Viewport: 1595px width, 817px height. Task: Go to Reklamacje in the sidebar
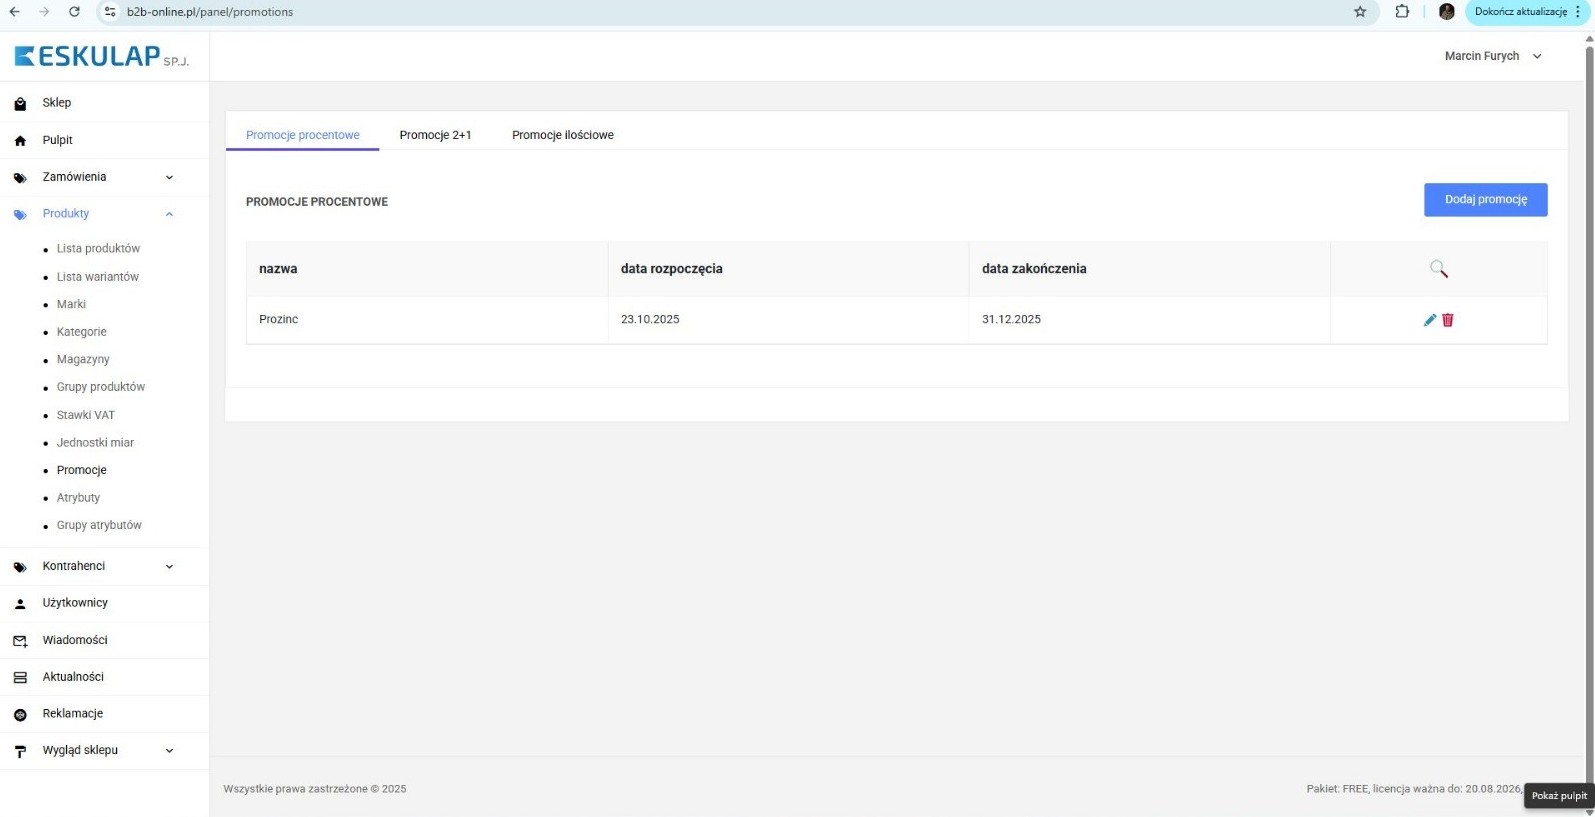click(72, 713)
